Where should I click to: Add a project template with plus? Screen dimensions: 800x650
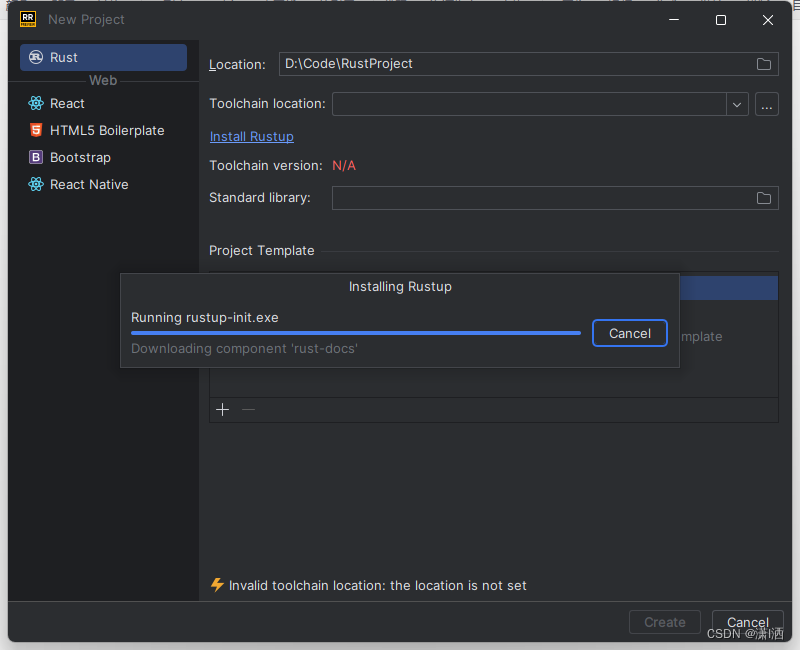(x=222, y=410)
